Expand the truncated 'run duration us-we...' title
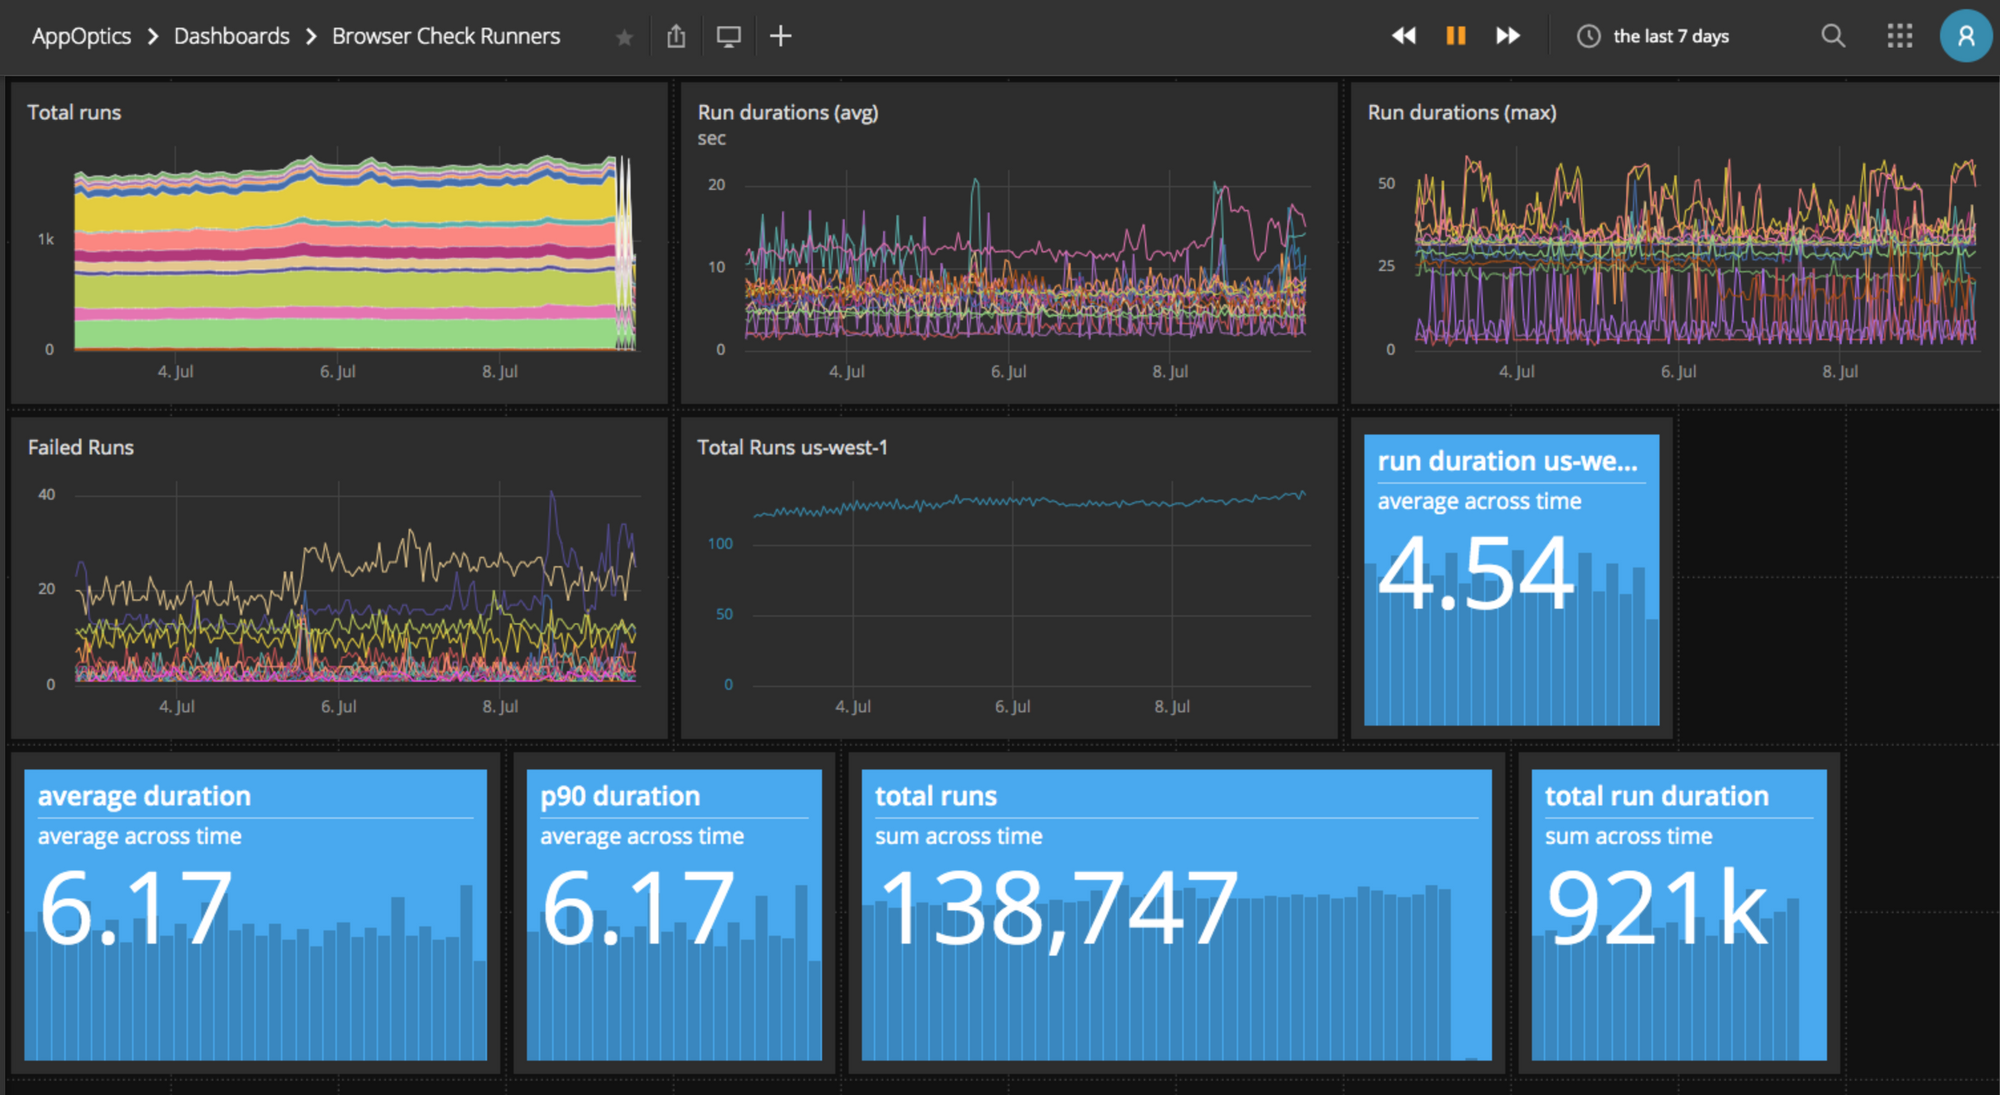2000x1095 pixels. [x=1510, y=461]
